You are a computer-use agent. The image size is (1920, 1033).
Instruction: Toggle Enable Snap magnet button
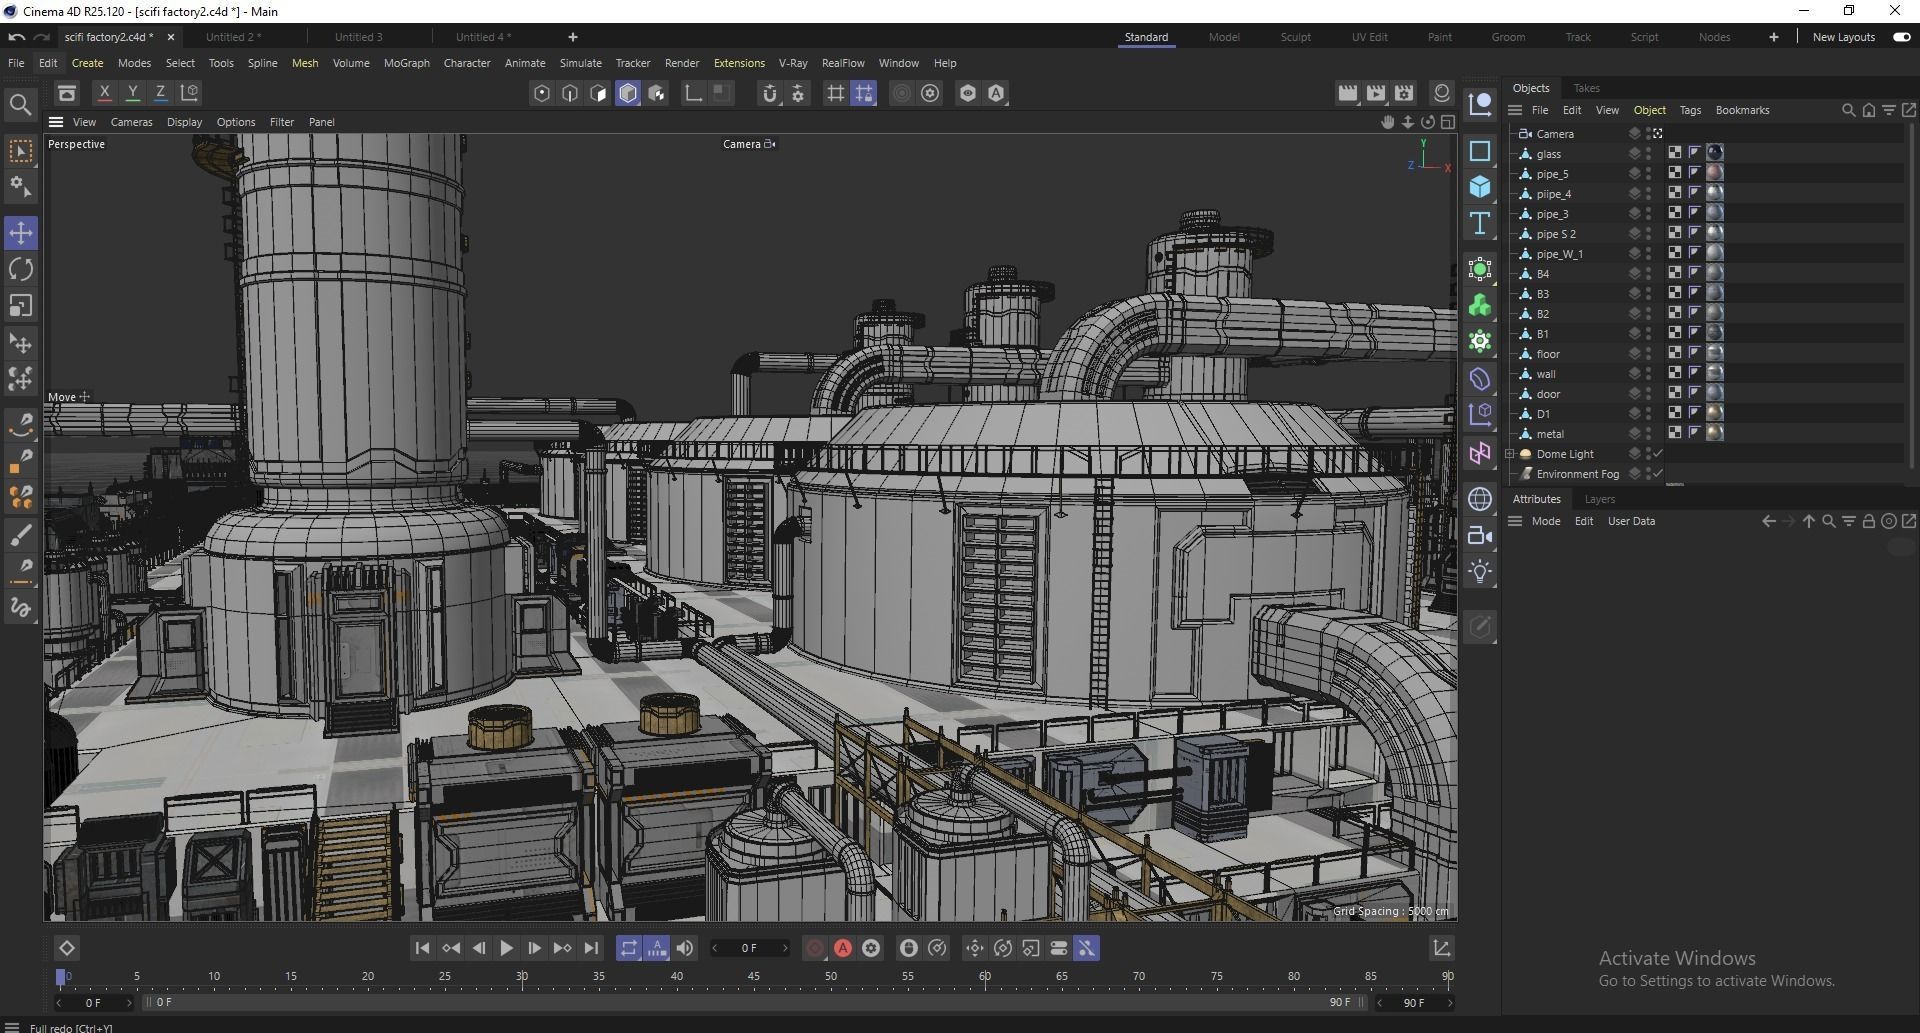[x=769, y=93]
